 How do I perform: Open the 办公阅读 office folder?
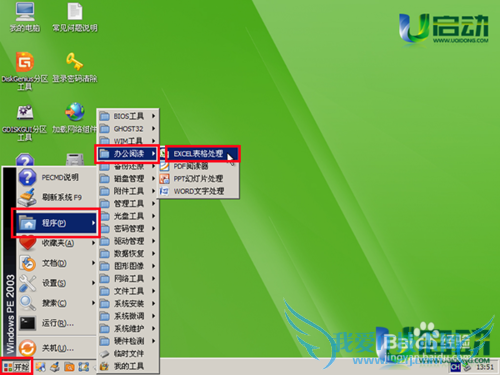point(128,154)
